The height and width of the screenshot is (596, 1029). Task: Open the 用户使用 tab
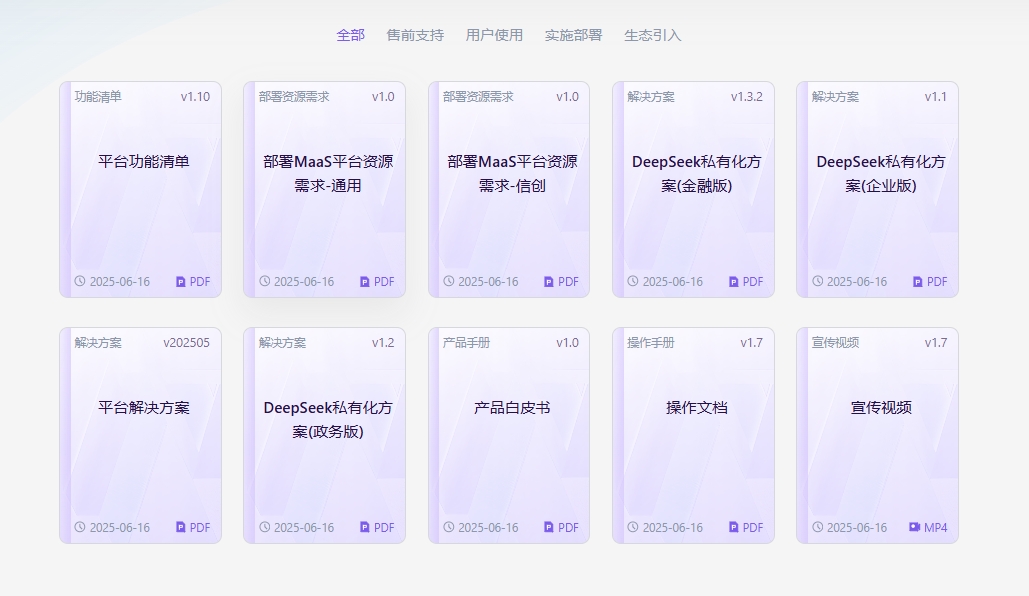click(x=494, y=35)
